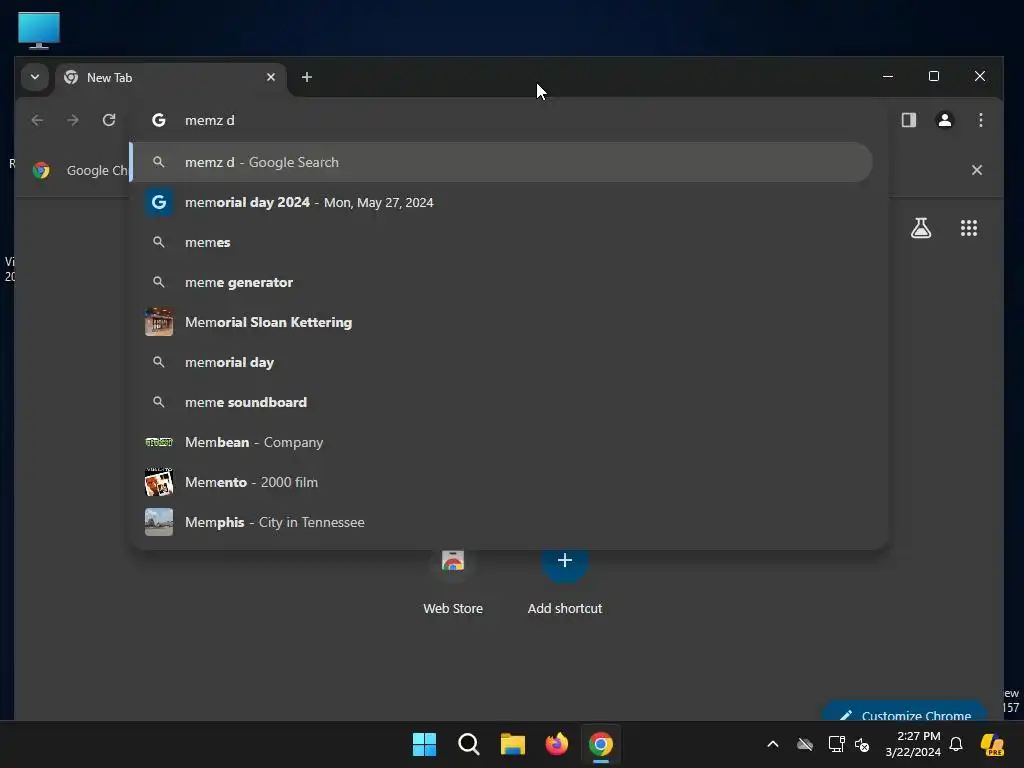Click the muted volume tray icon

point(862,744)
